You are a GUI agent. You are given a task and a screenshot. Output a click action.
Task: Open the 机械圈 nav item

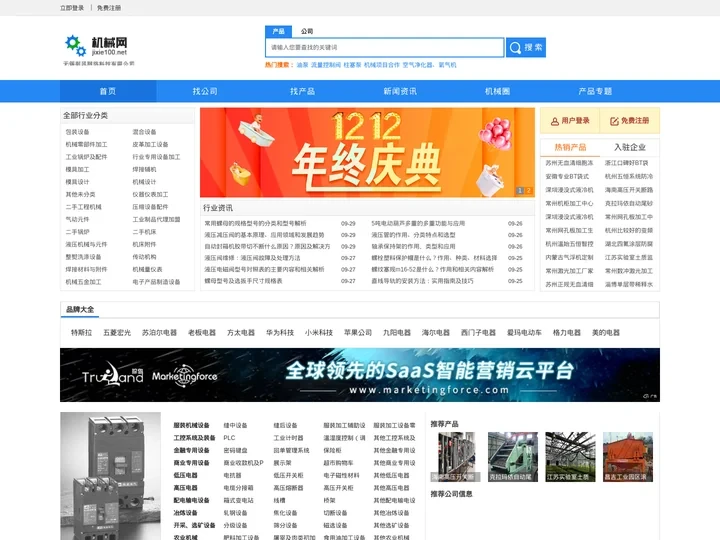497,91
